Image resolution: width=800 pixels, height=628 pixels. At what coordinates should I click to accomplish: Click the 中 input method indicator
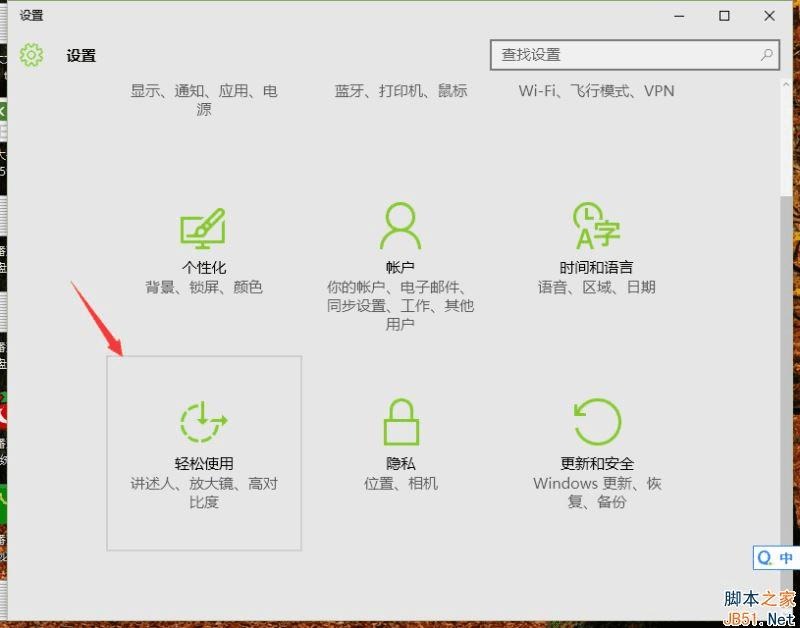(x=786, y=558)
